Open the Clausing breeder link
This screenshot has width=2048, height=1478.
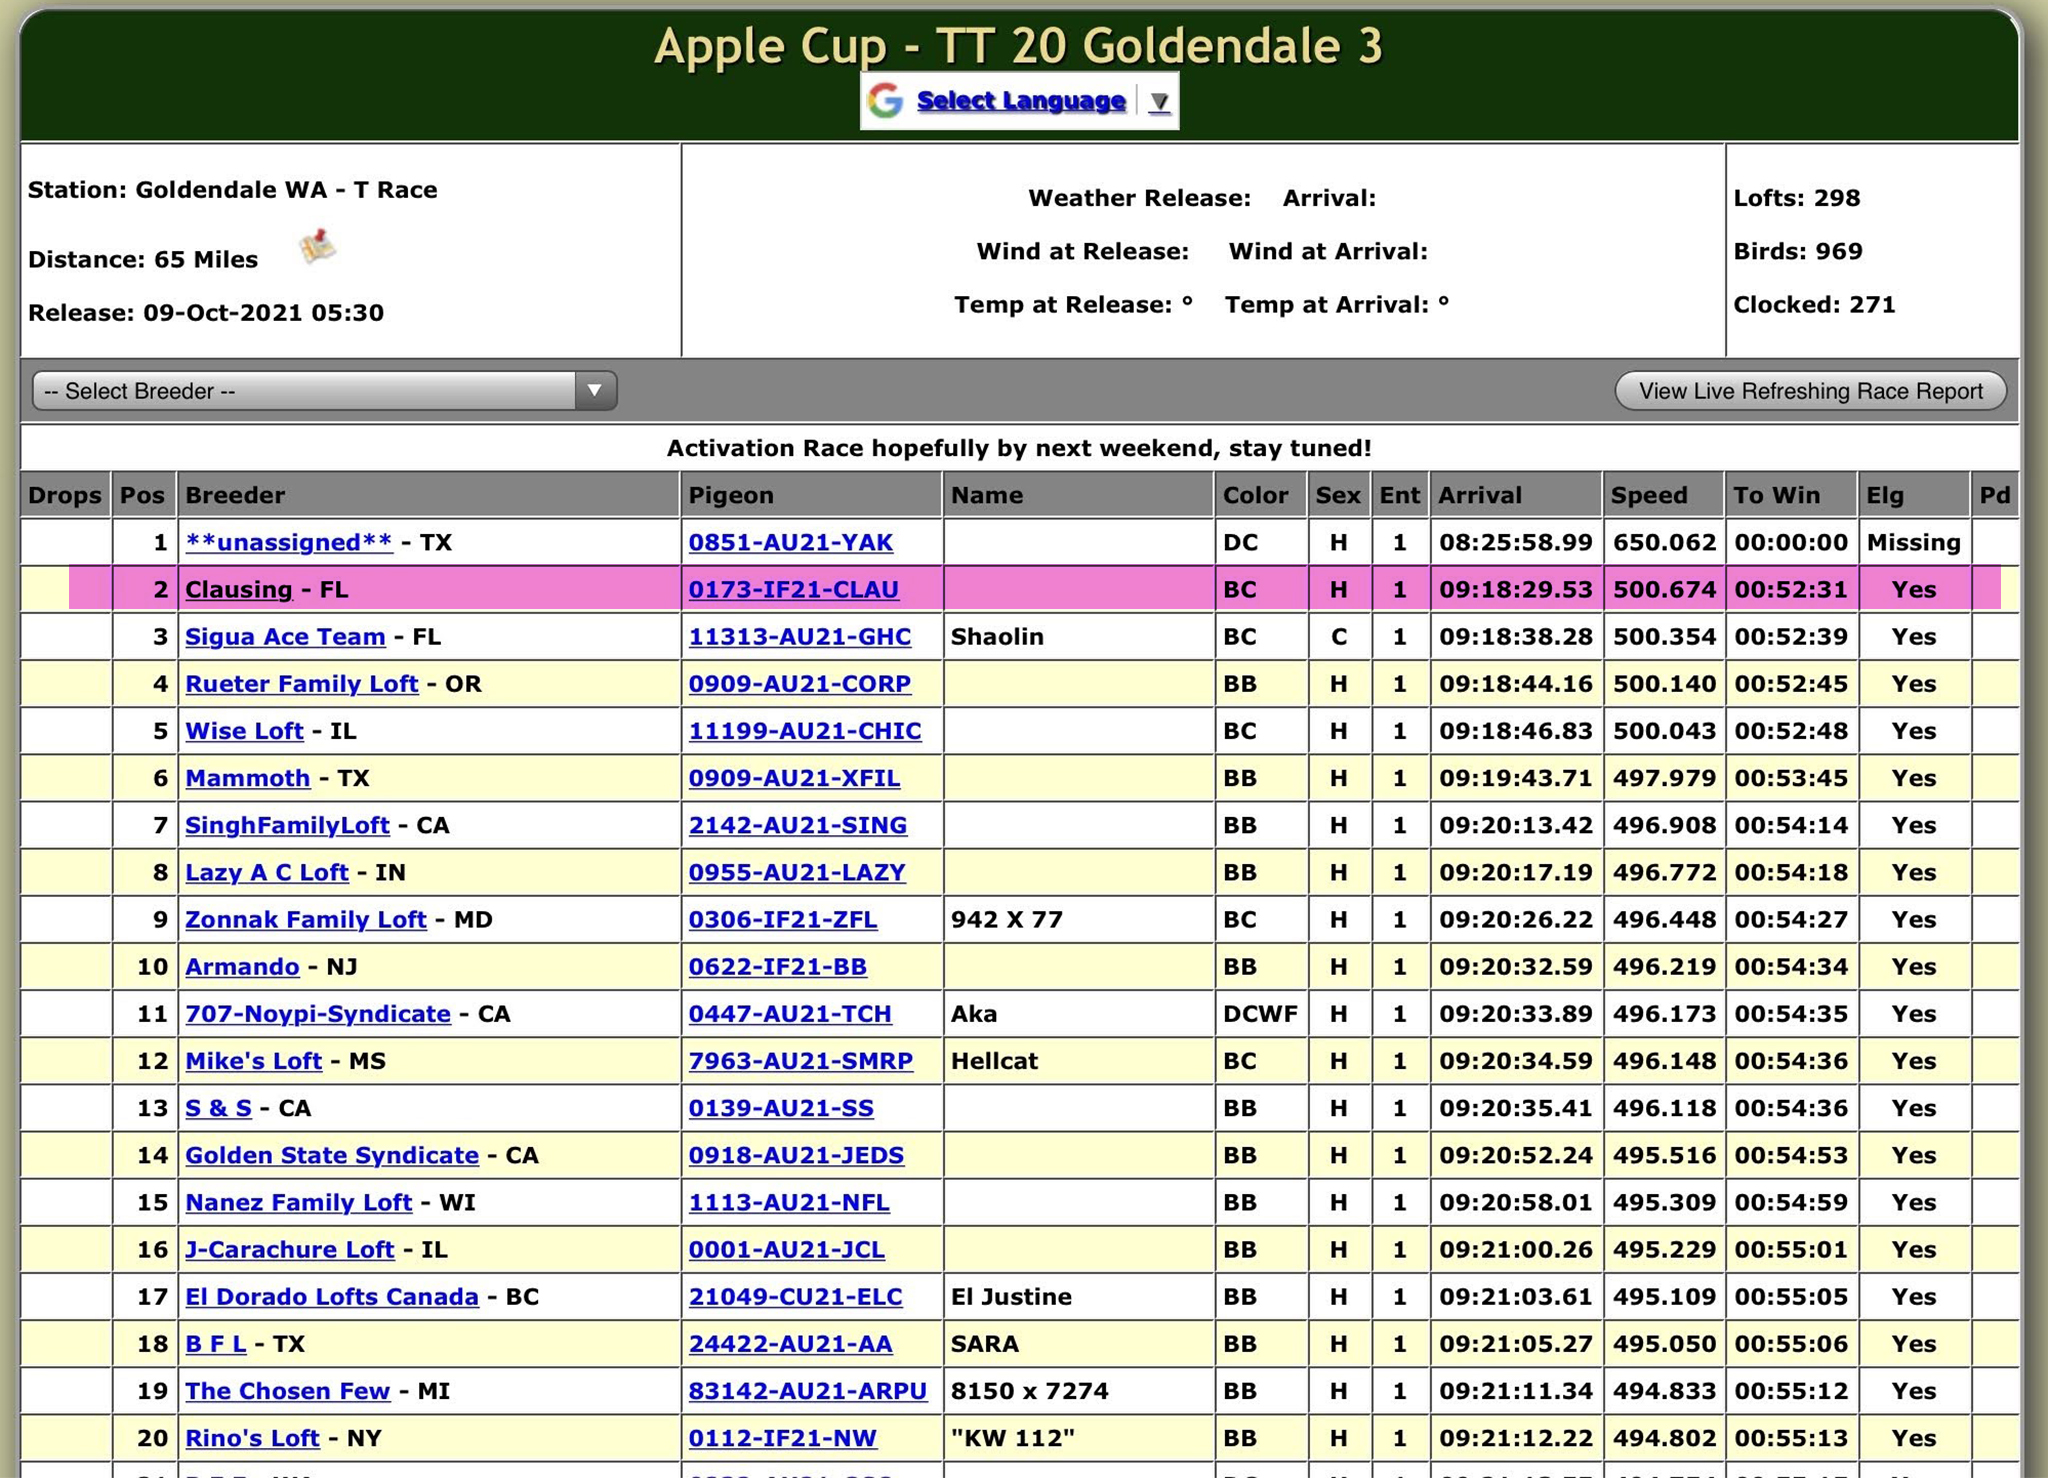[239, 590]
